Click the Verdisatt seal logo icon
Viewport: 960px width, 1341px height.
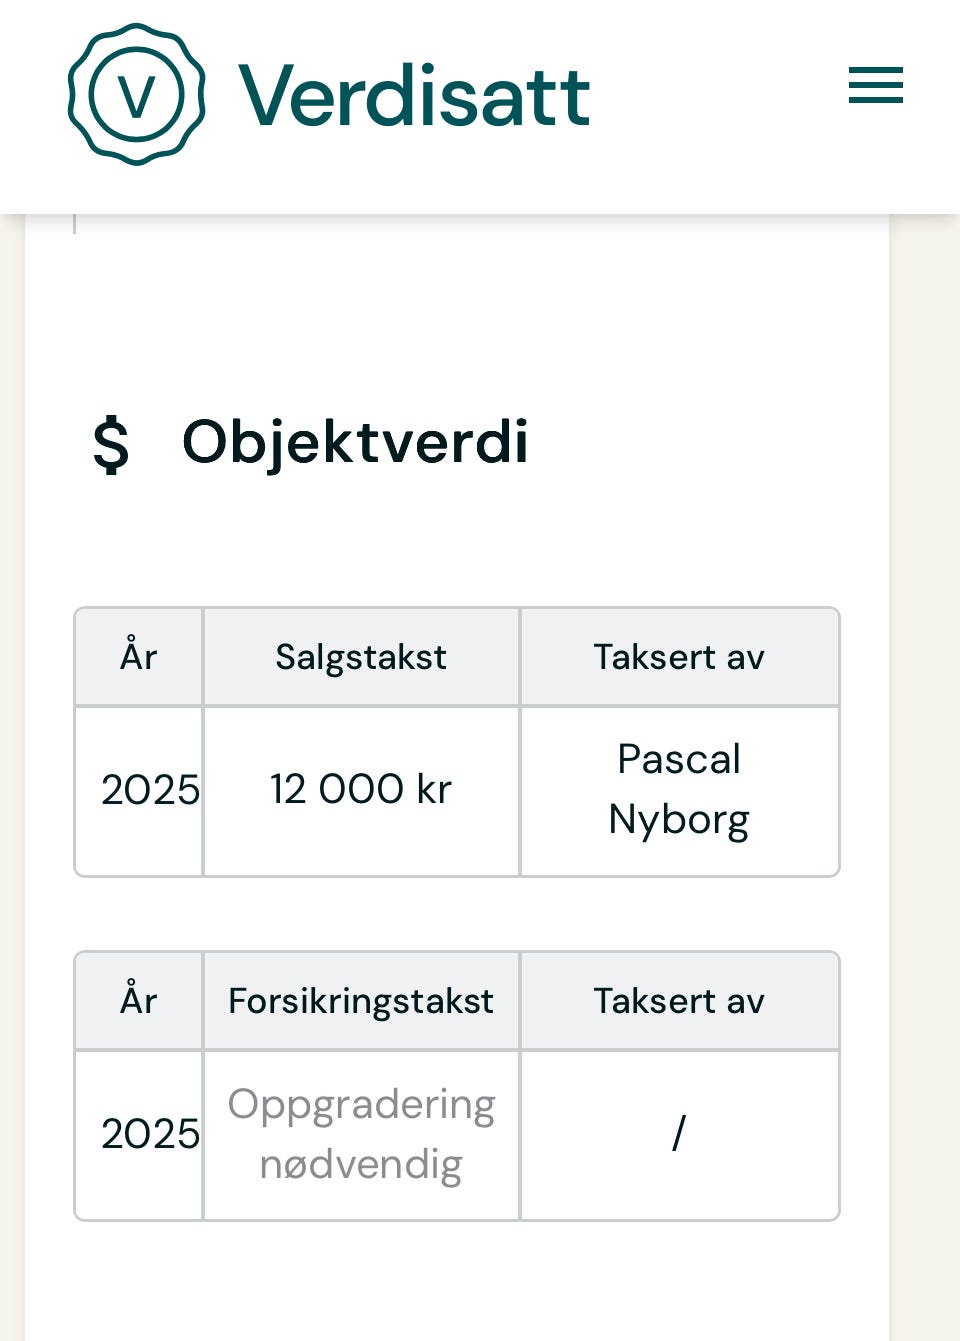click(137, 95)
